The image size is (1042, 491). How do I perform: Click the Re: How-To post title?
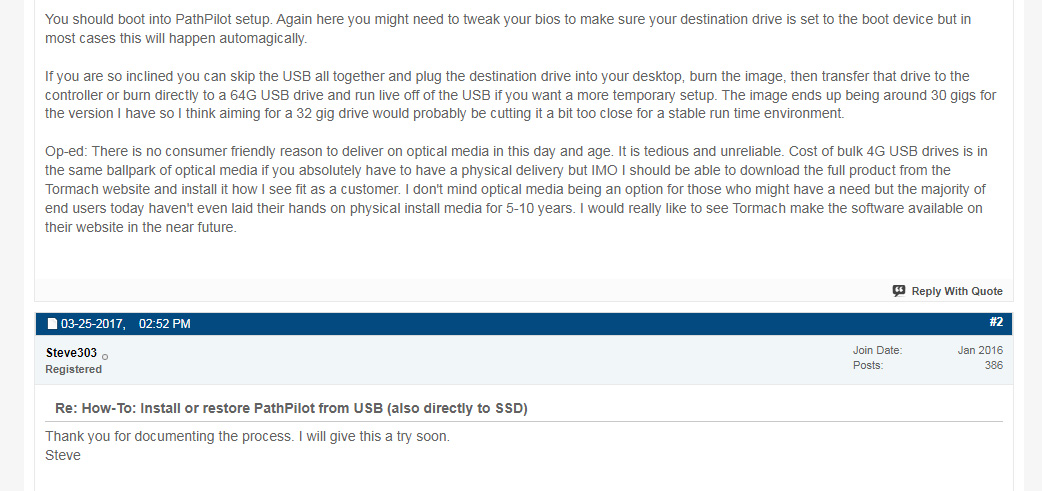coord(291,409)
